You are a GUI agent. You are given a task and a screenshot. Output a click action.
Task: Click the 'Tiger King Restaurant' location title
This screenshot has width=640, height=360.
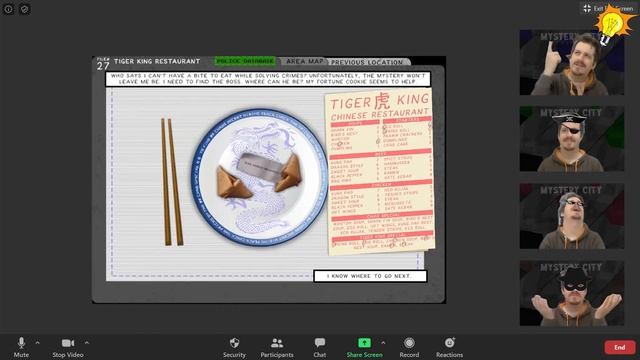click(157, 61)
